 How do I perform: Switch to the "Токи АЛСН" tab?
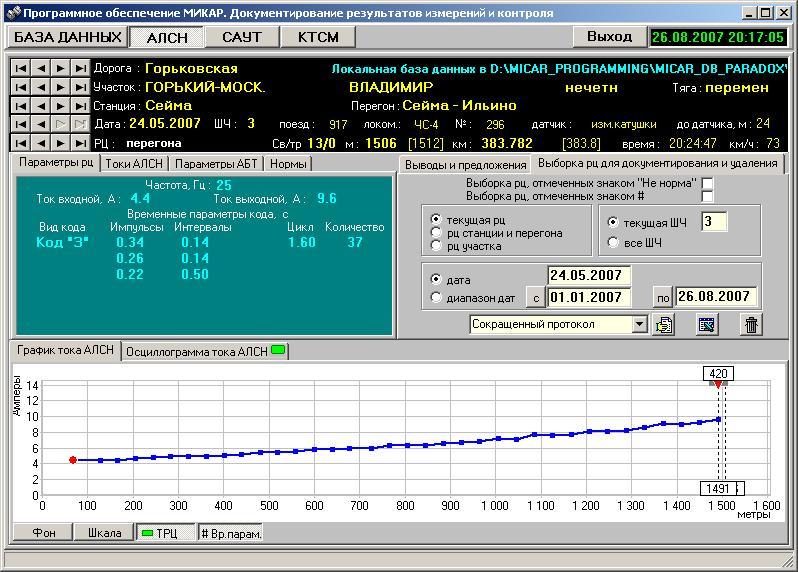[x=134, y=163]
